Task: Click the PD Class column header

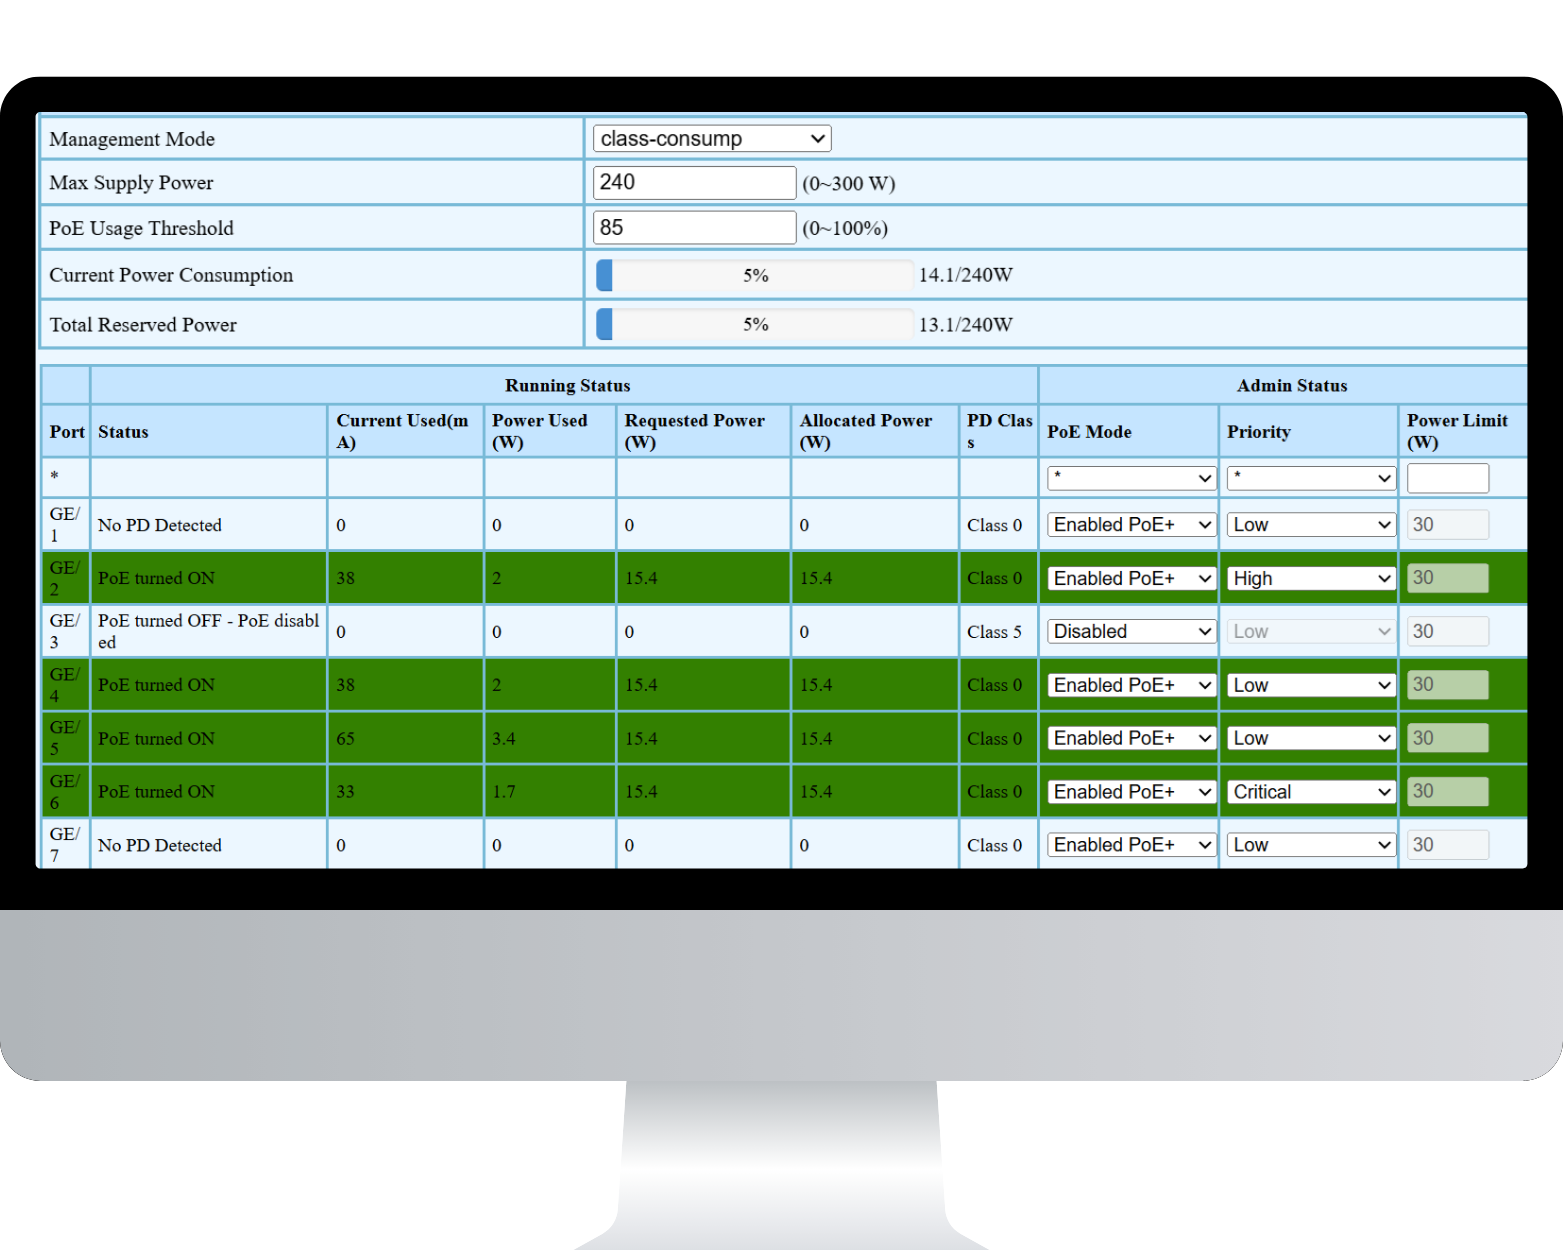Action: point(998,431)
